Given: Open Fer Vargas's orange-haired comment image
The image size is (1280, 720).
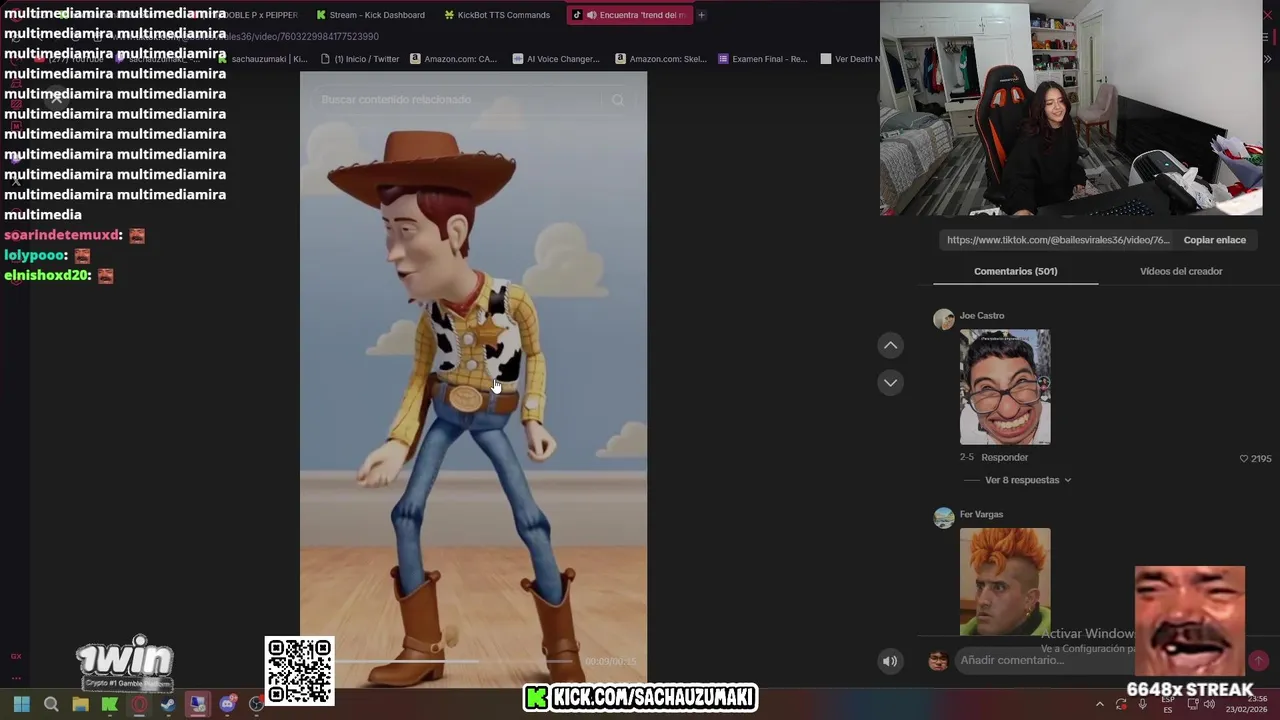Looking at the screenshot, I should click(1005, 582).
